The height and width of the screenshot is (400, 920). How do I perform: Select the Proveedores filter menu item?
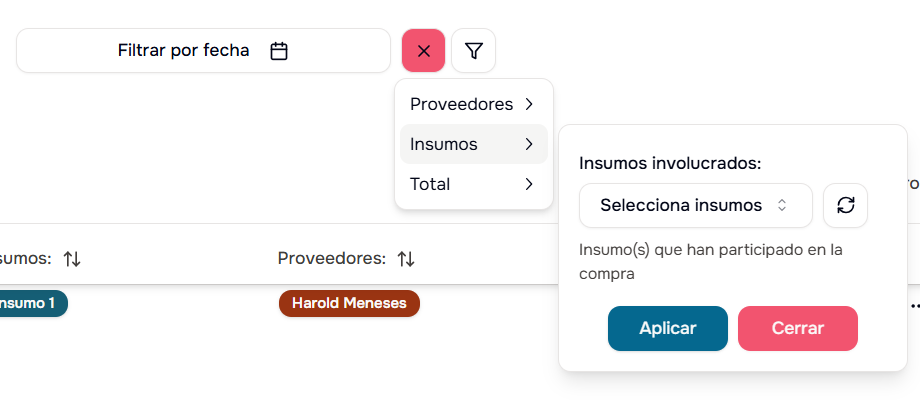click(x=462, y=104)
